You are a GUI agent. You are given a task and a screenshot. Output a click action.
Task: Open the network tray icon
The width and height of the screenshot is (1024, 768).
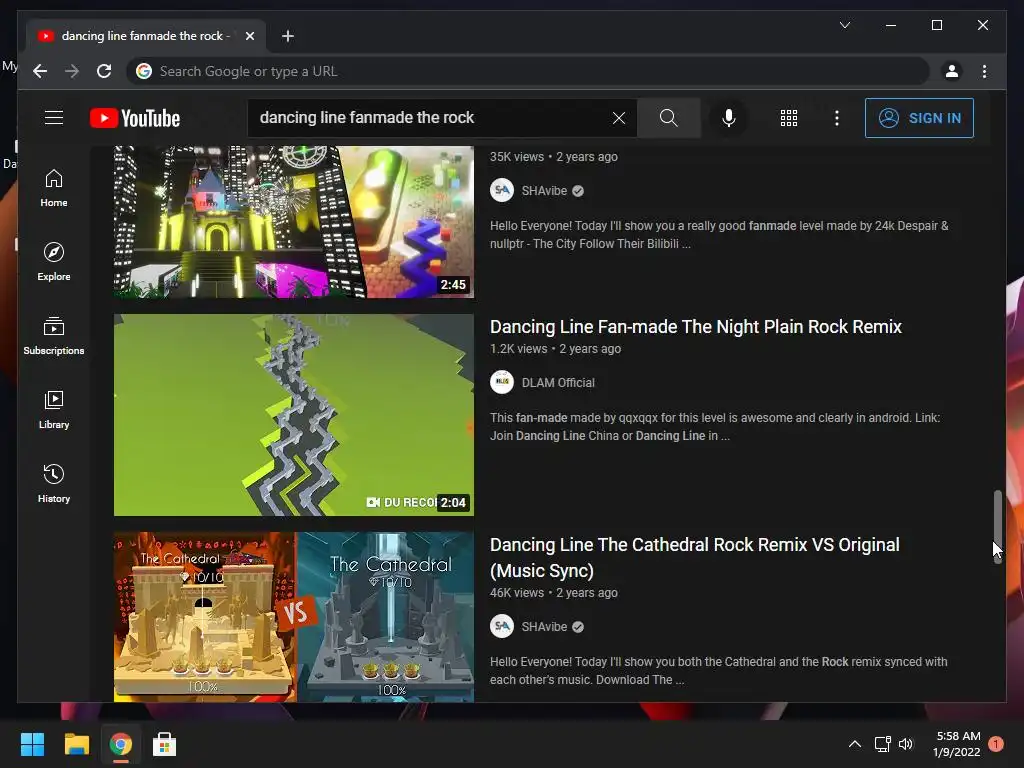tap(882, 744)
